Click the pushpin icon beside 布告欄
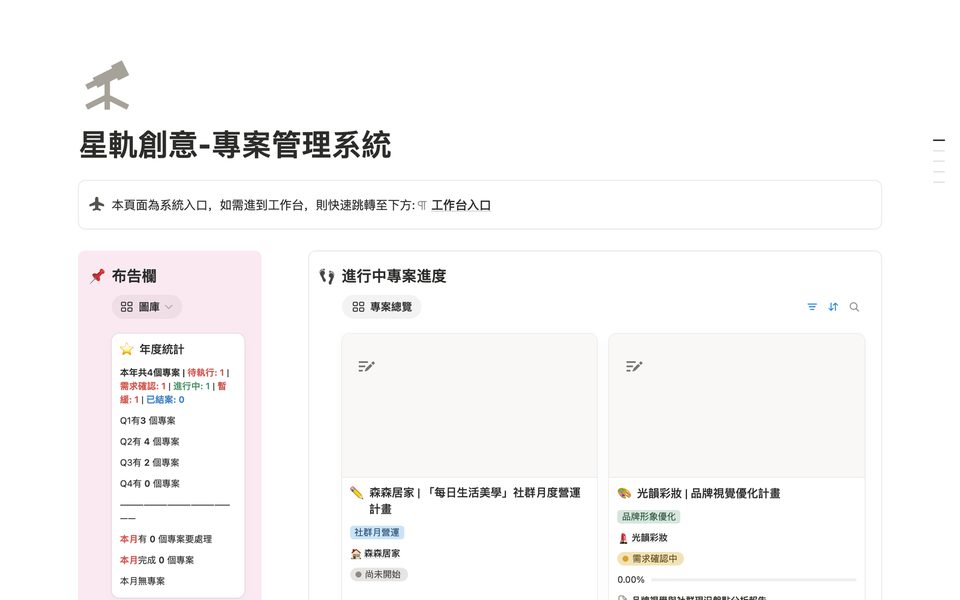Viewport: 960px width, 600px height. click(x=97, y=276)
